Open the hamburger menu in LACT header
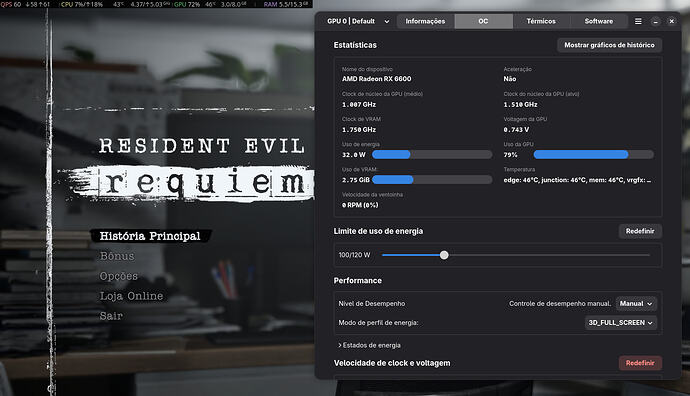The width and height of the screenshot is (690, 396). (638, 21)
